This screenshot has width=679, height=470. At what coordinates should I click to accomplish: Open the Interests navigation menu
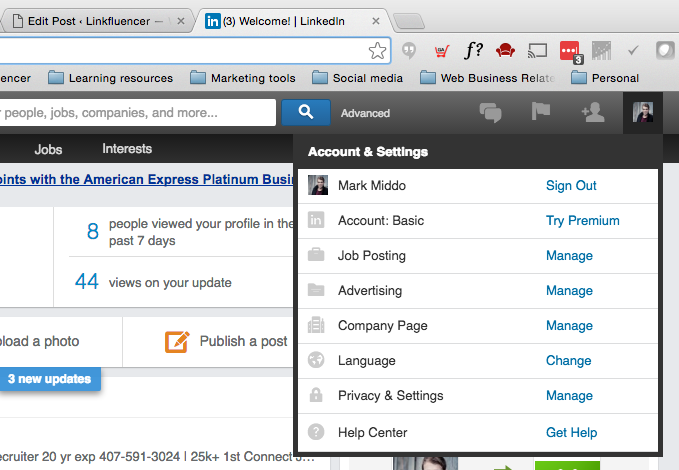[127, 149]
